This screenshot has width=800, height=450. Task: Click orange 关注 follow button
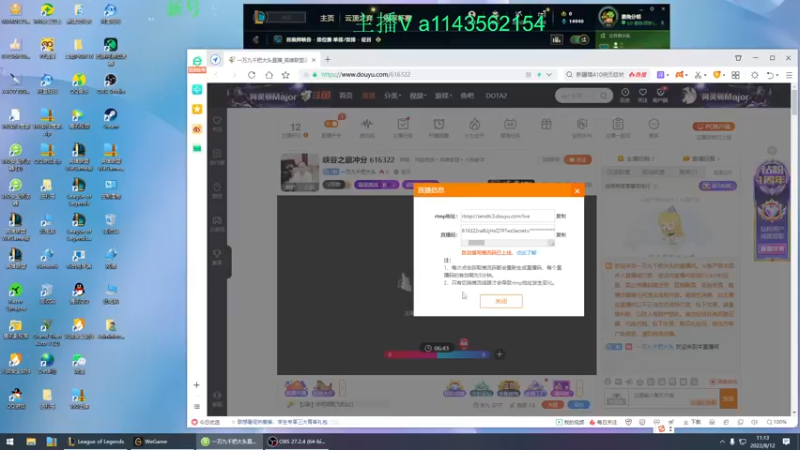(578, 160)
